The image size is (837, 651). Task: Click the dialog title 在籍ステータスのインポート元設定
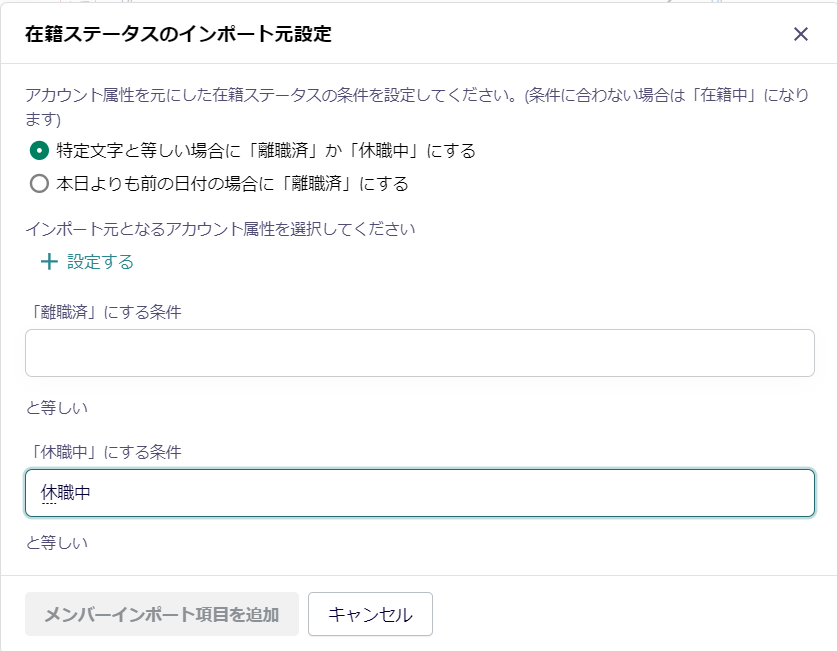[x=178, y=34]
